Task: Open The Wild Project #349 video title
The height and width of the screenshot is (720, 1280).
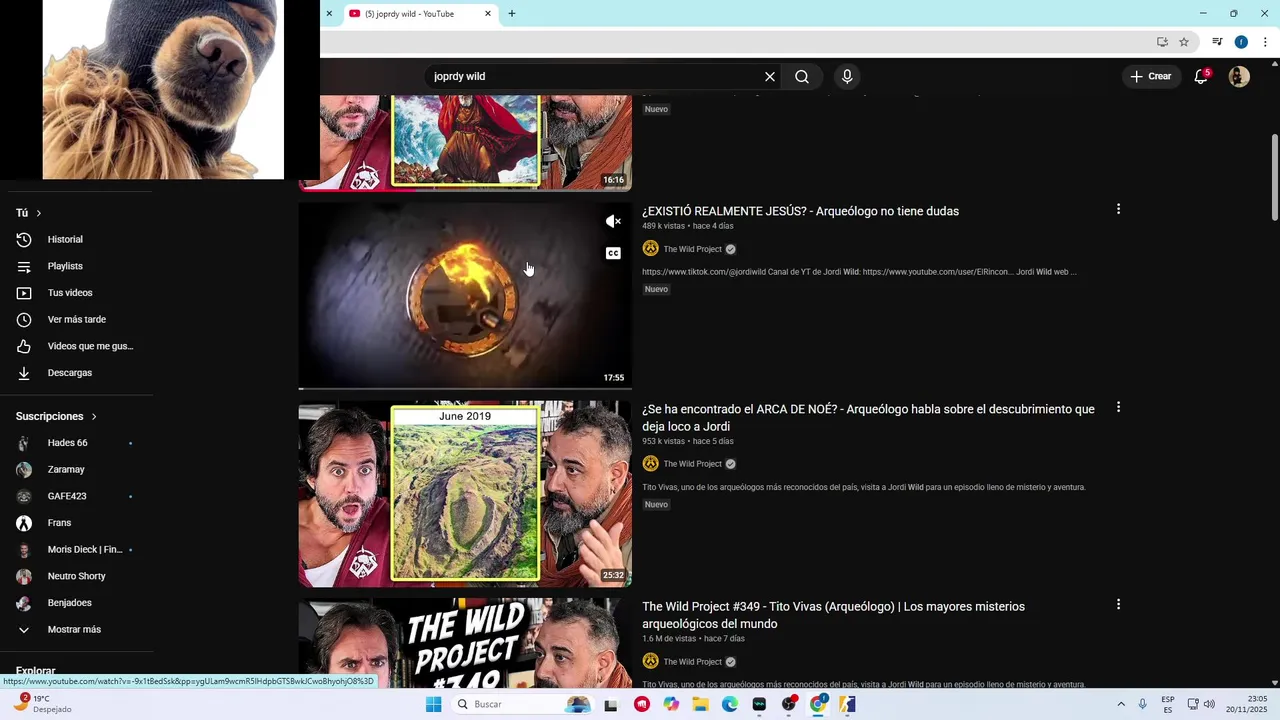Action: point(833,615)
